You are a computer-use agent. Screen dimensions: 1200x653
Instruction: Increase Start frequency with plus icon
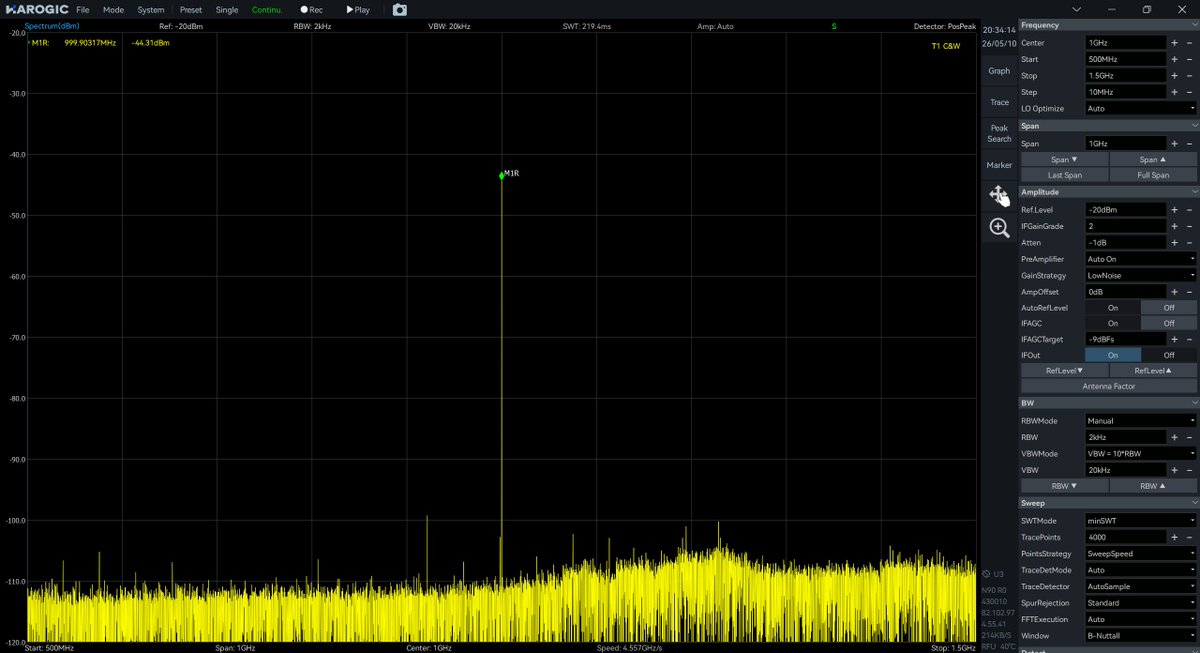coord(1175,59)
